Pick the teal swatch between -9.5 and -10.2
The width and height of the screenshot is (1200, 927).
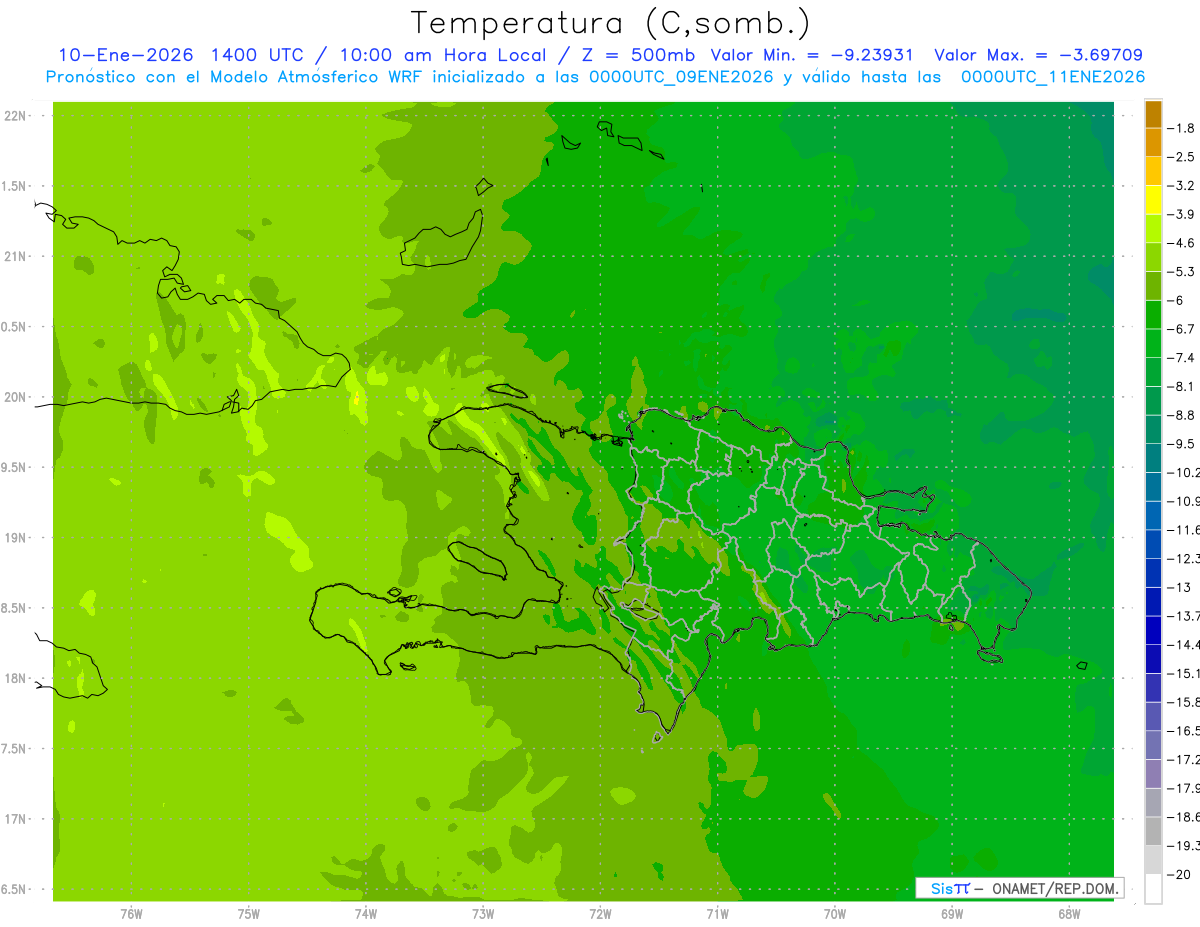[x=1153, y=458]
